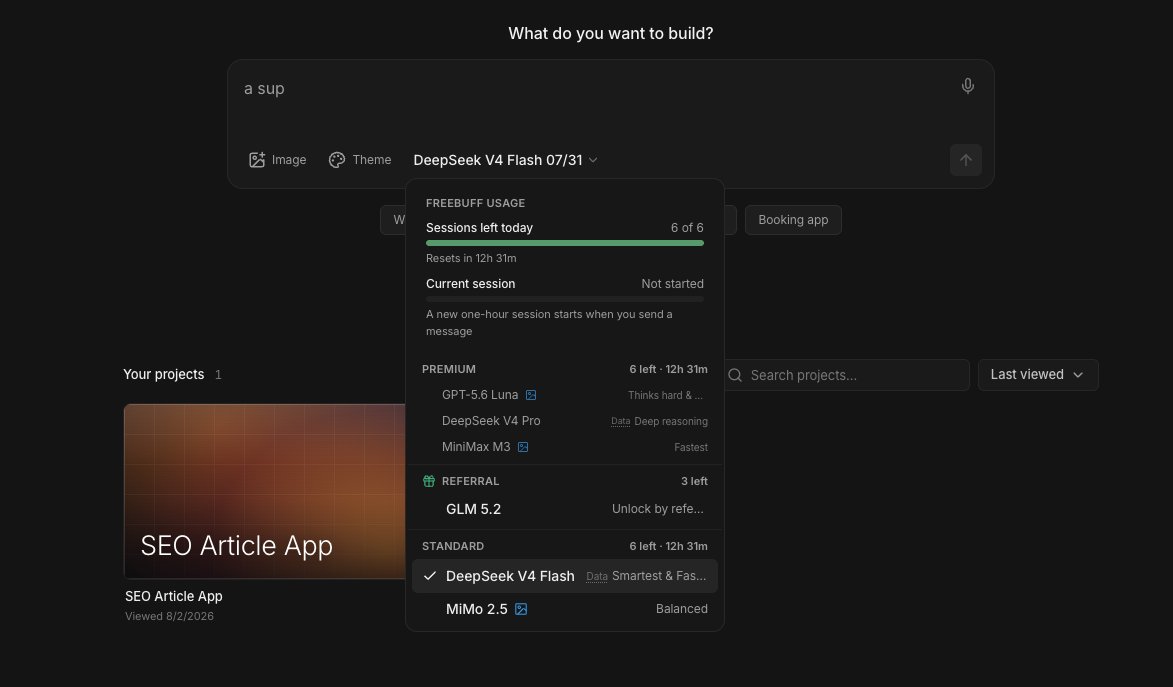The height and width of the screenshot is (687, 1173).
Task: Click the 'Balanced' label for MiMo 2.5
Action: click(x=682, y=609)
